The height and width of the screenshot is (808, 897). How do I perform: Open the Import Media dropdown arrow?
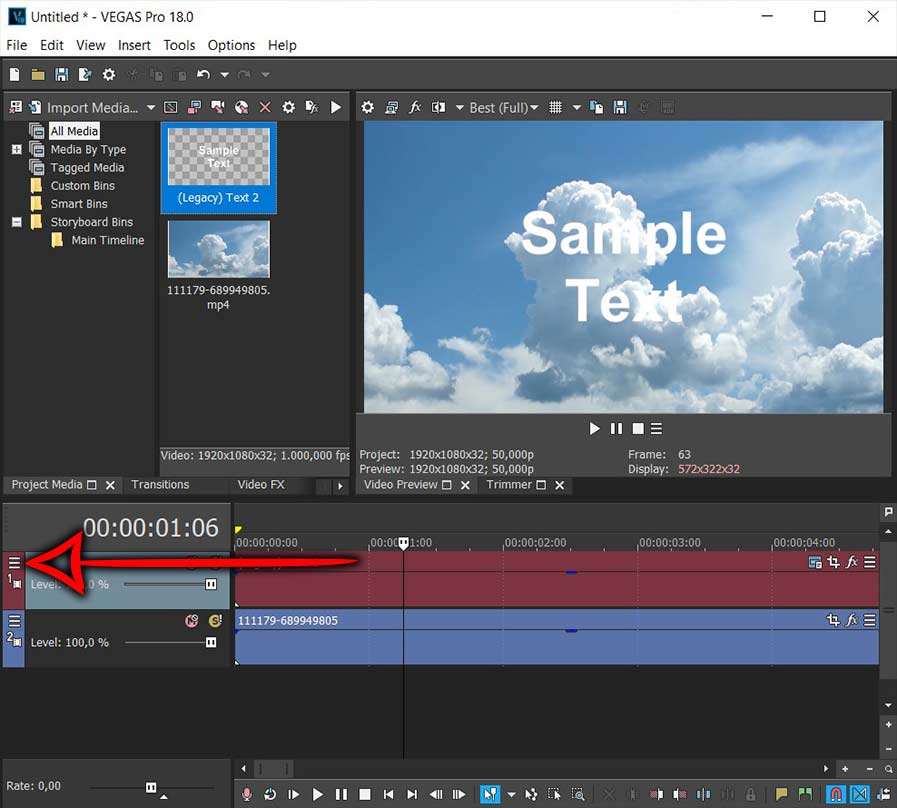[x=150, y=108]
